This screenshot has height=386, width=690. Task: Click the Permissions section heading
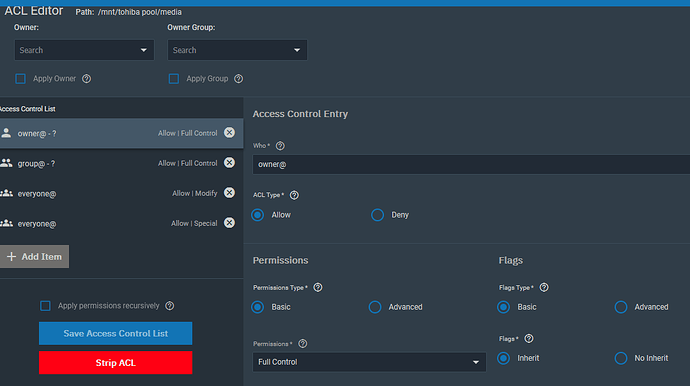pyautogui.click(x=280, y=260)
